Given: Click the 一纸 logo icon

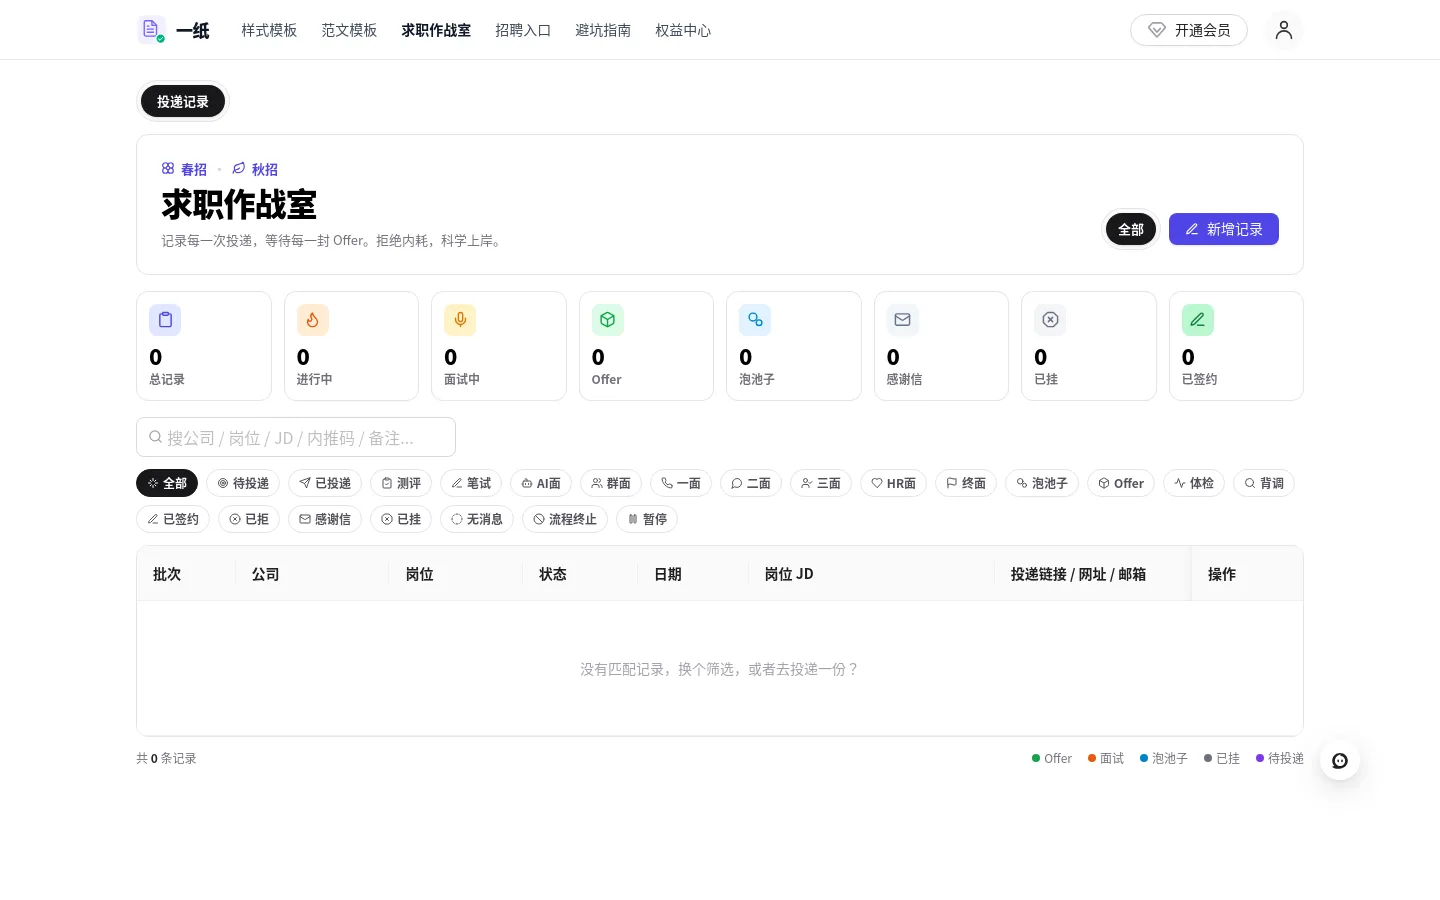Looking at the screenshot, I should pos(151,30).
